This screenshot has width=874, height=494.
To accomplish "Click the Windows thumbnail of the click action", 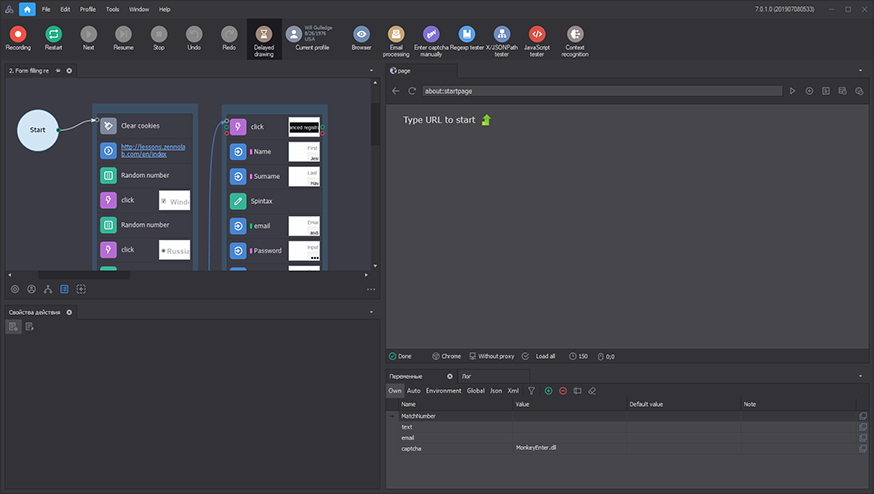I will [174, 200].
